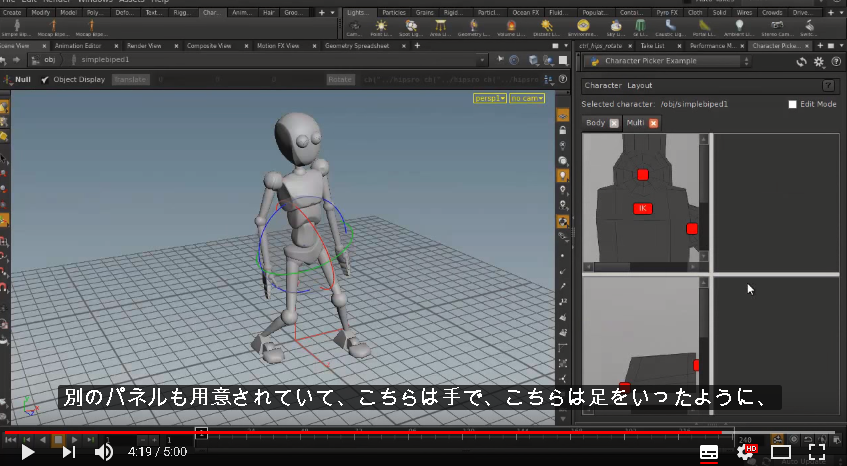Open the right shelf set options arrow

pos(842,12)
